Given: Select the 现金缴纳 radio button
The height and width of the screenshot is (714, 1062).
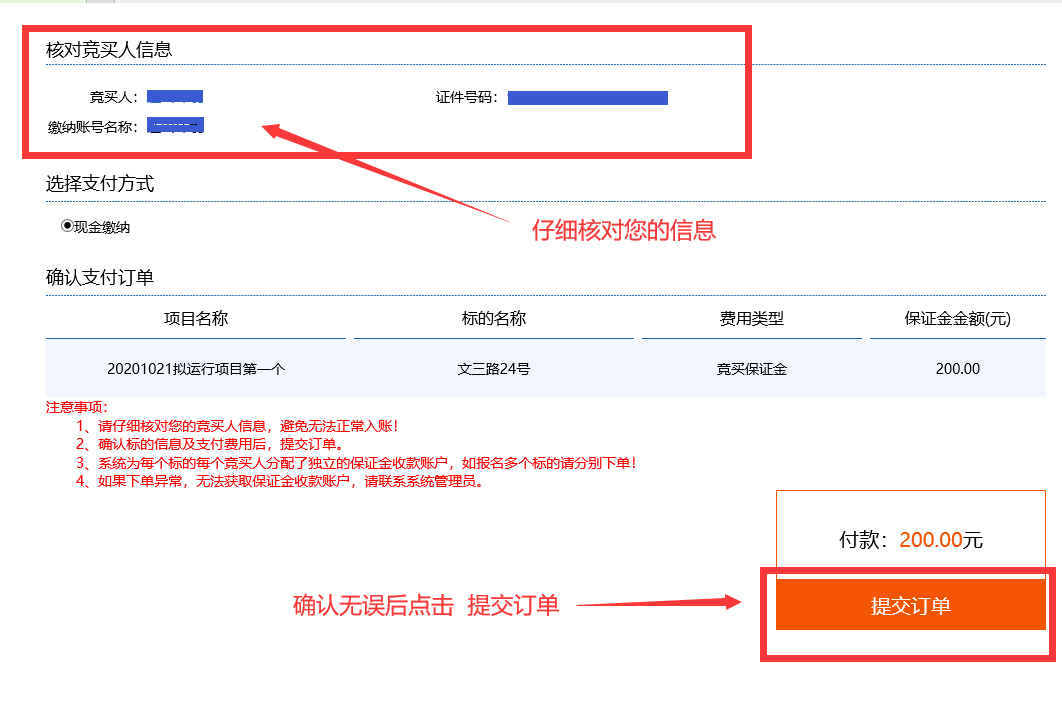Looking at the screenshot, I should pos(68,226).
